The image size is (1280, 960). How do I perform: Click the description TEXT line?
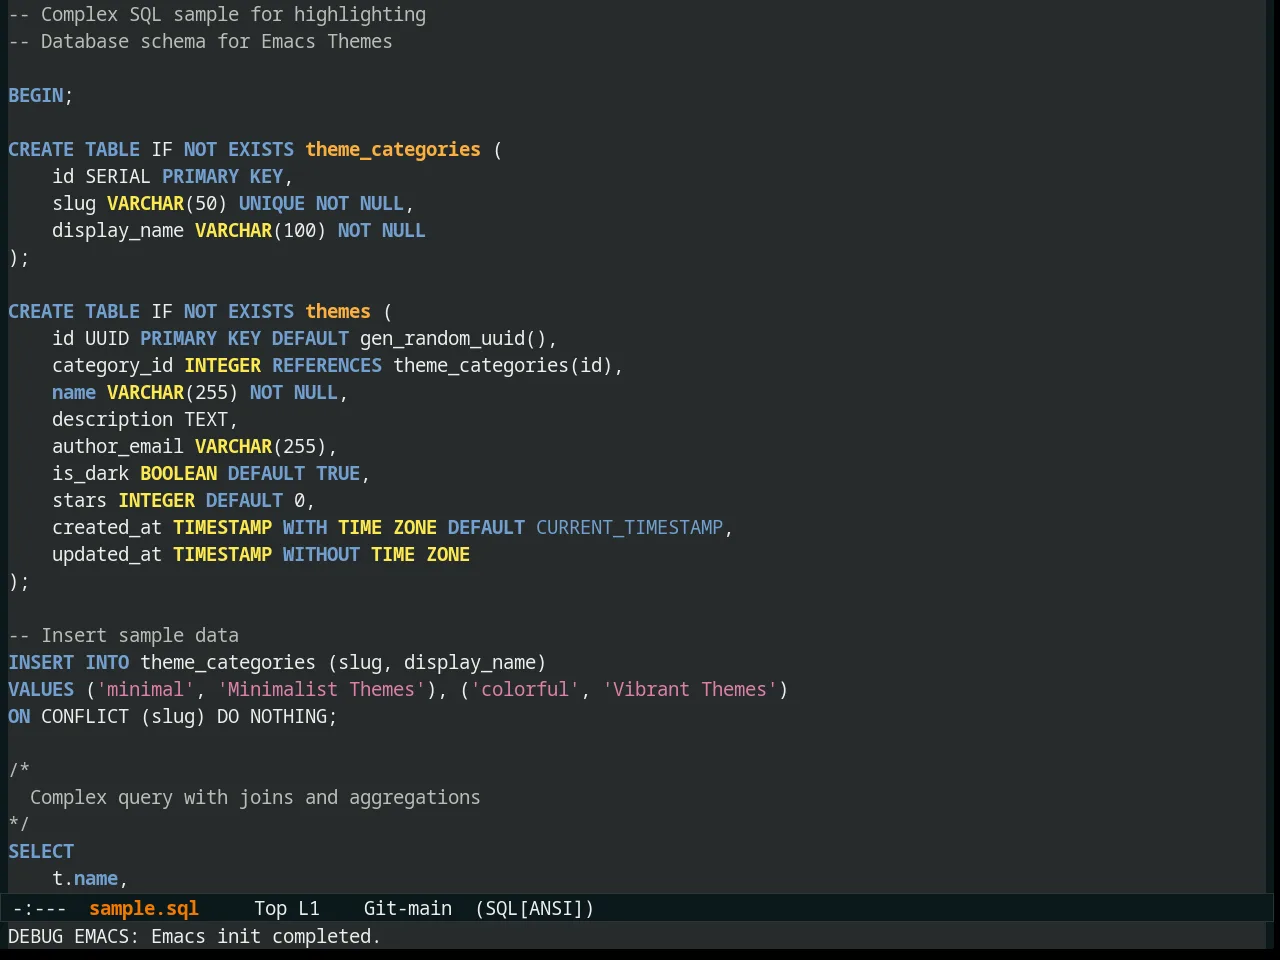[145, 419]
